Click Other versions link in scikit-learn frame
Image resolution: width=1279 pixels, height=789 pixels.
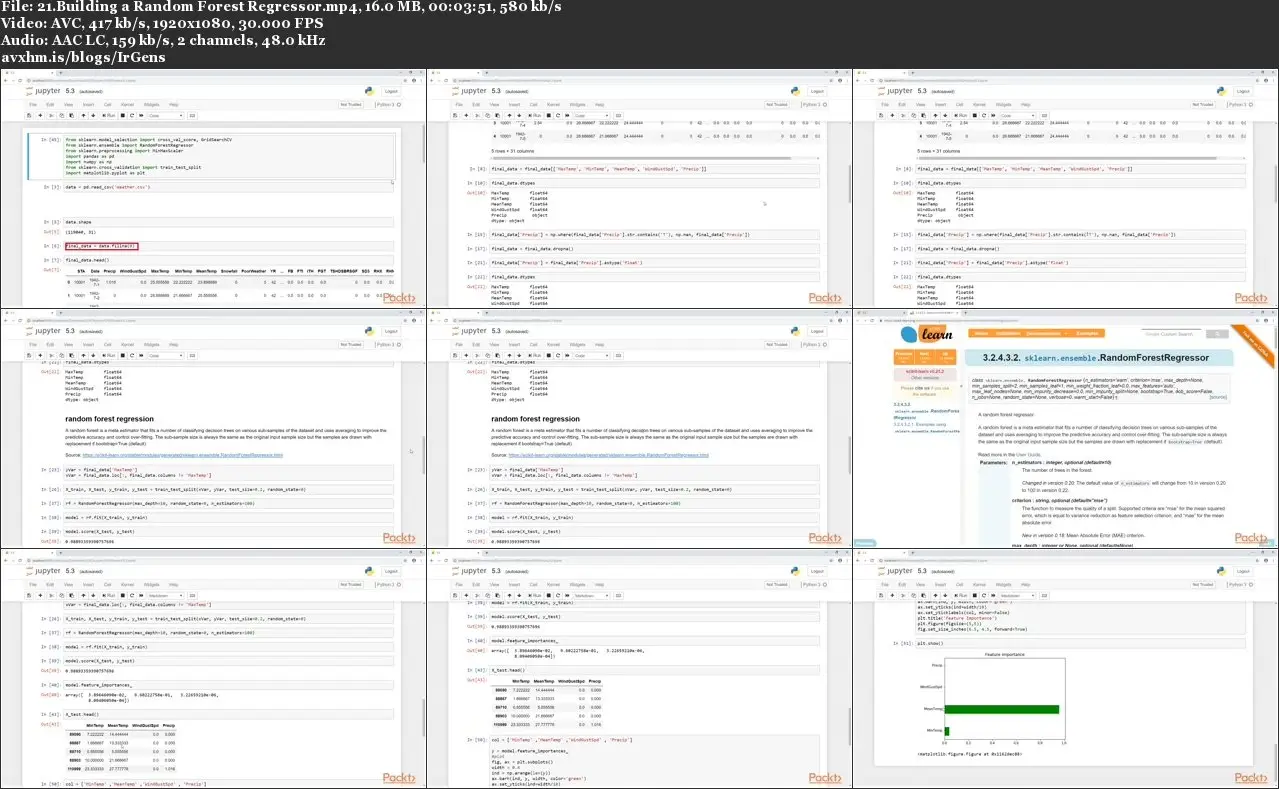coord(925,377)
